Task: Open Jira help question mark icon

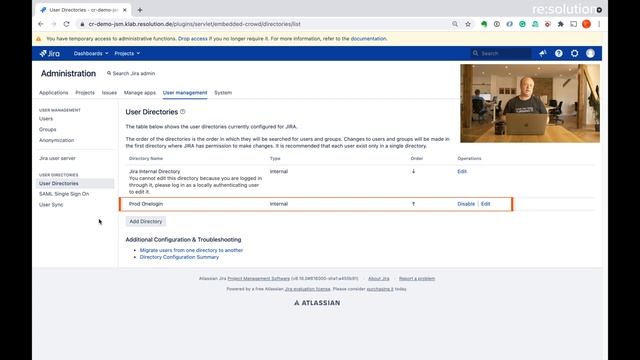Action: [x=558, y=53]
